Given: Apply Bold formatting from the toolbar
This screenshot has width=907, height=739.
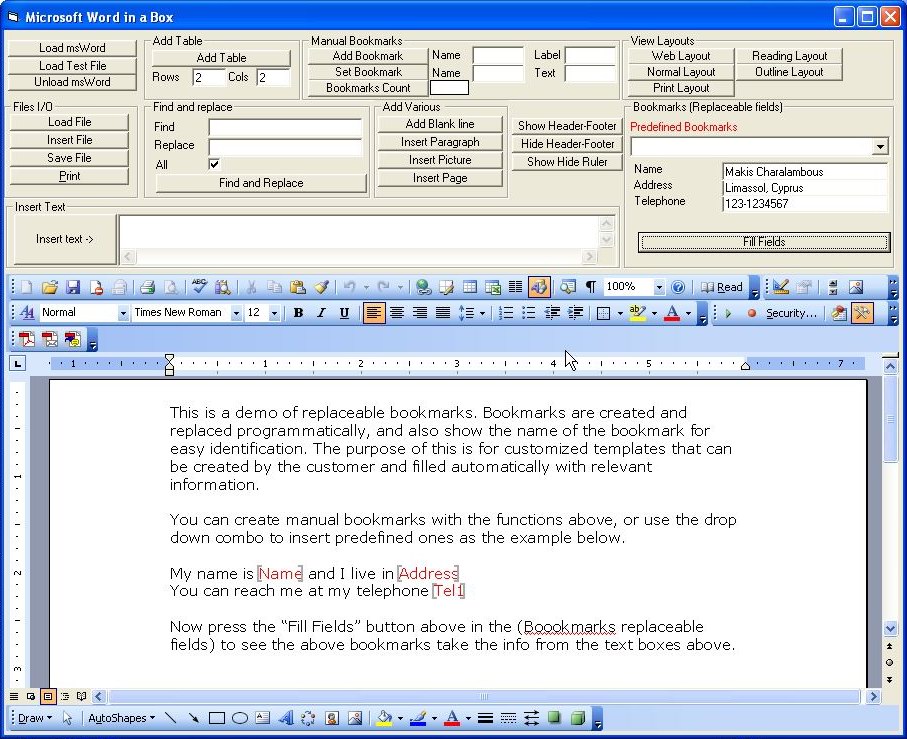Looking at the screenshot, I should (x=298, y=313).
